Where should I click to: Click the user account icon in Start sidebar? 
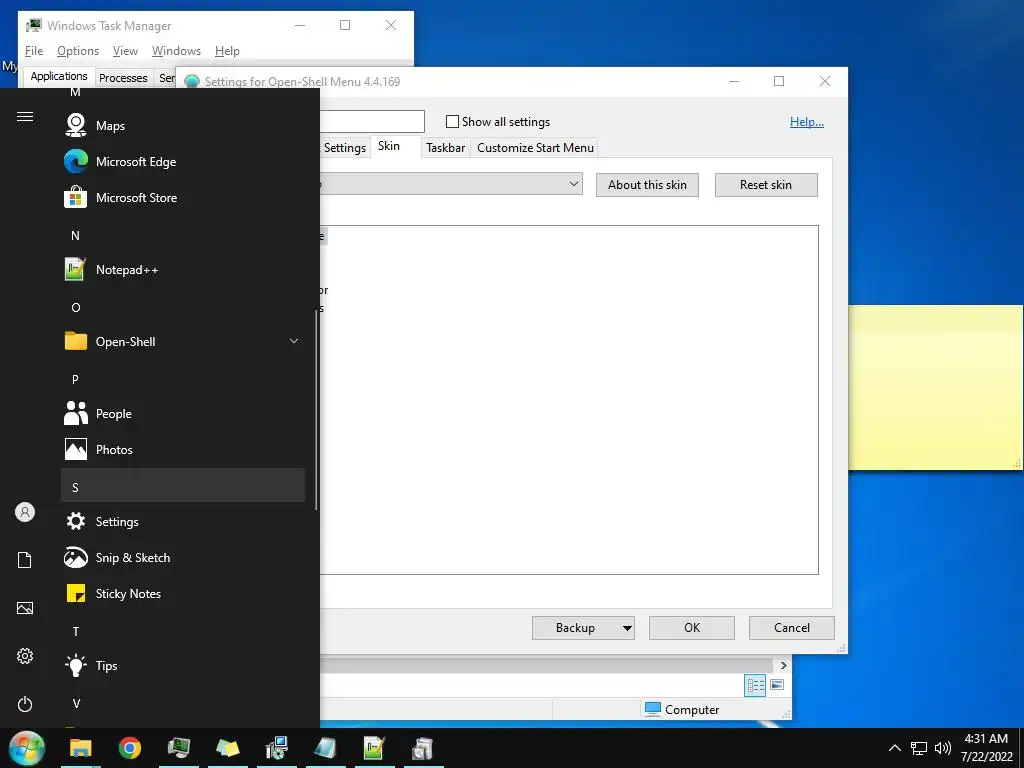[25, 512]
